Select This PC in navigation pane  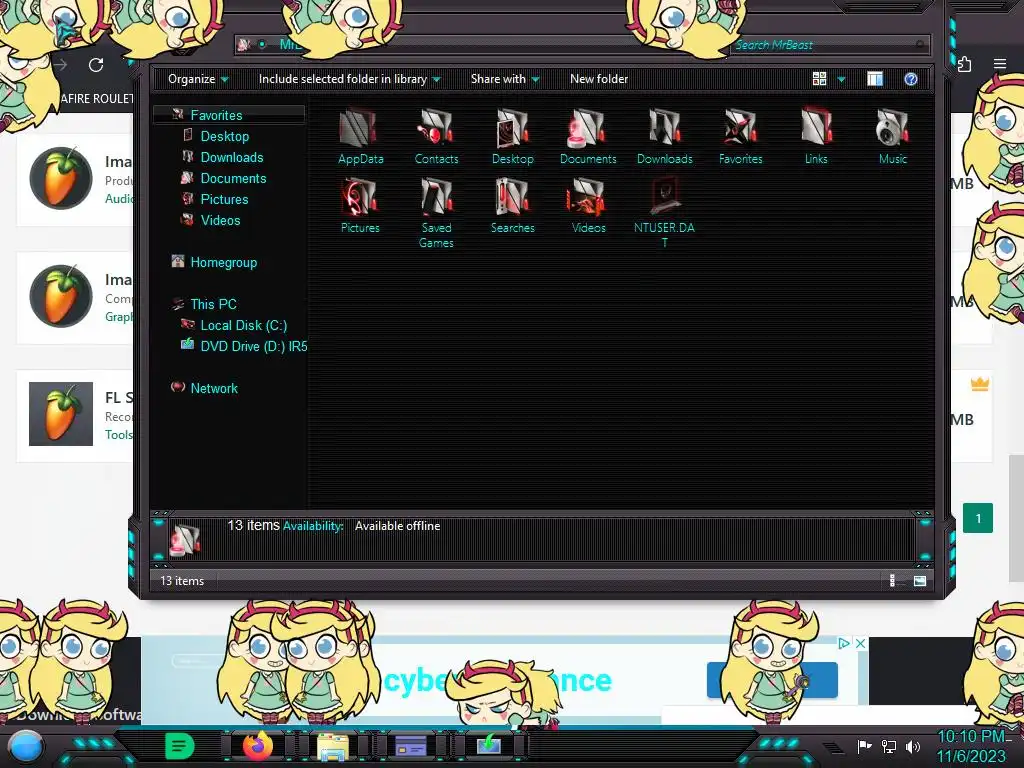pyautogui.click(x=213, y=304)
